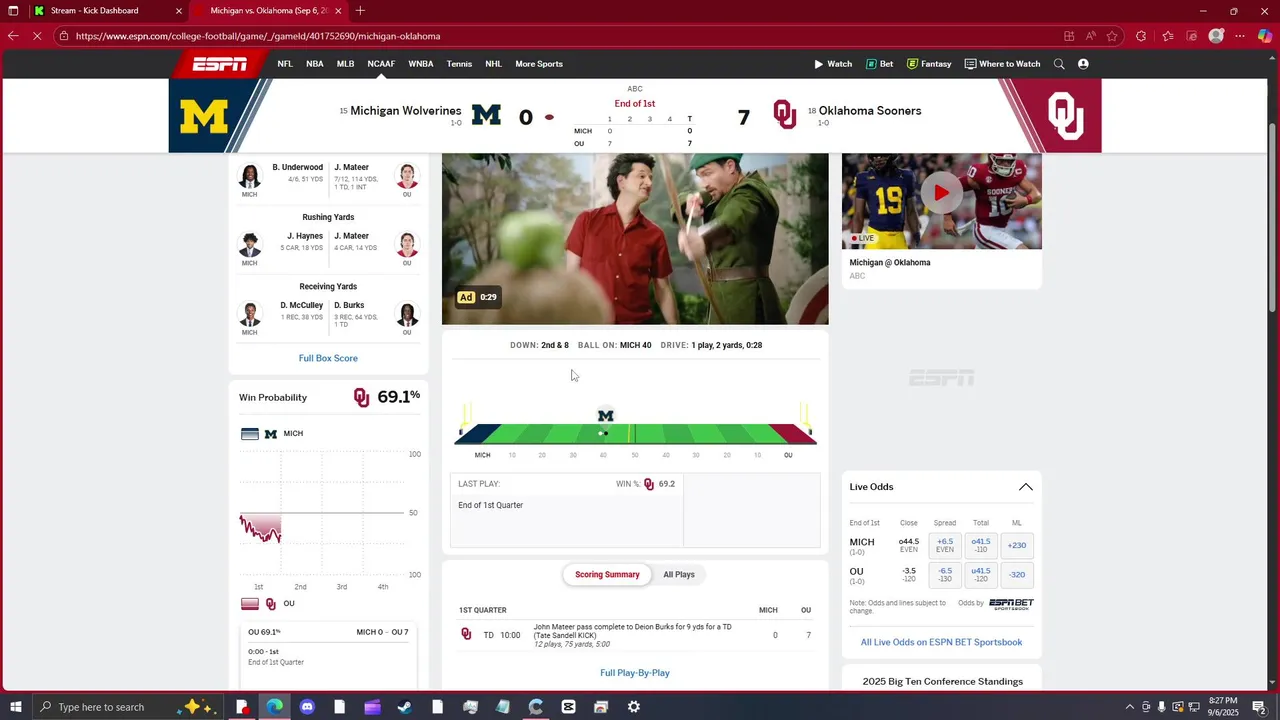
Task: Open the NFL menu item
Action: click(285, 64)
